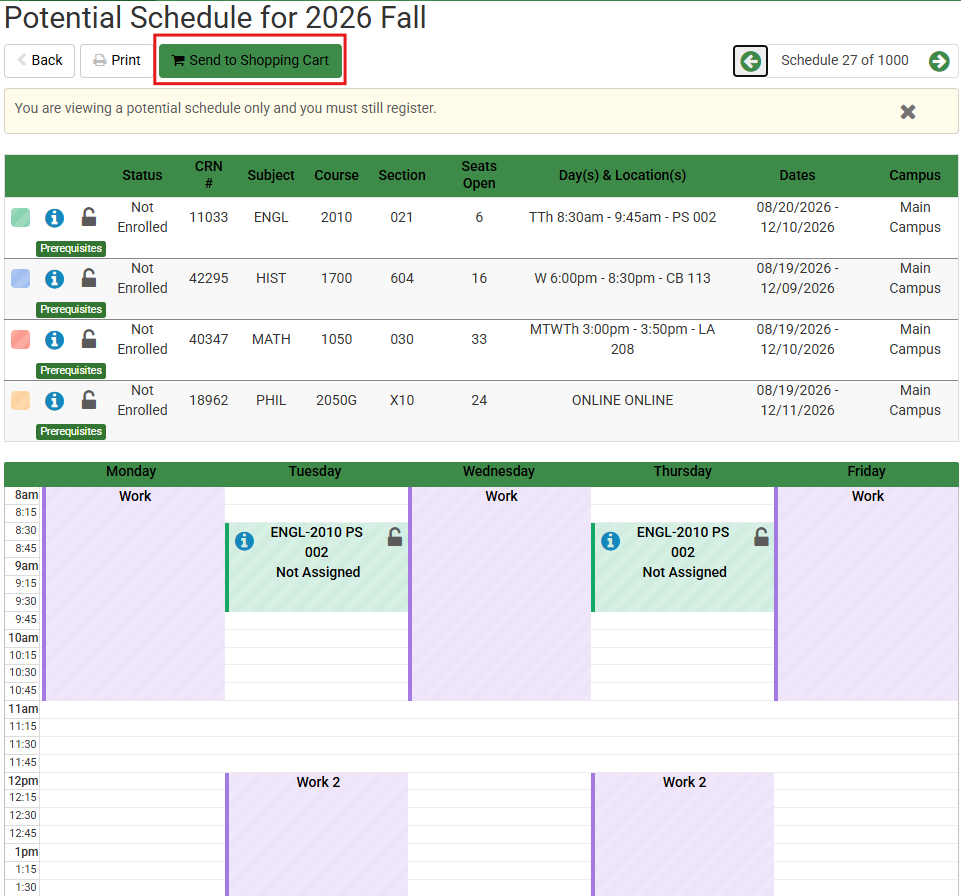Screen dimensions: 961x896
Task: Open info for ENGL 2010 row
Action: [55, 218]
